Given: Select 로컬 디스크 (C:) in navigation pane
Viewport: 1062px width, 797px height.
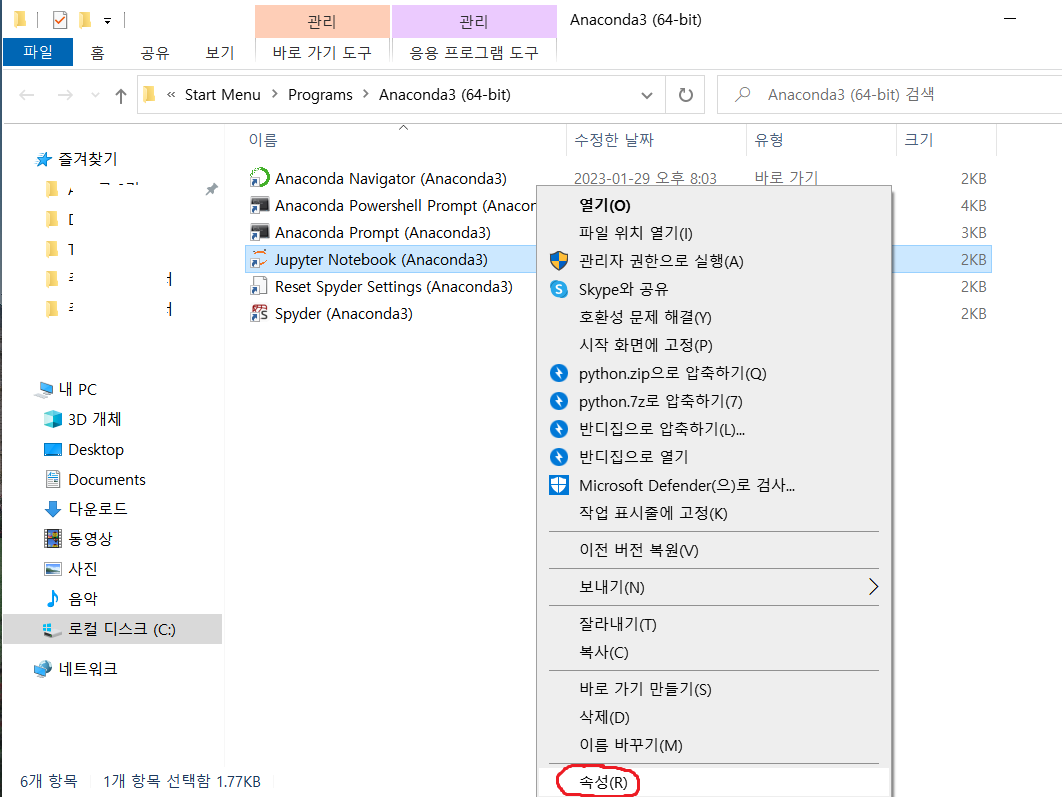Looking at the screenshot, I should pyautogui.click(x=112, y=629).
